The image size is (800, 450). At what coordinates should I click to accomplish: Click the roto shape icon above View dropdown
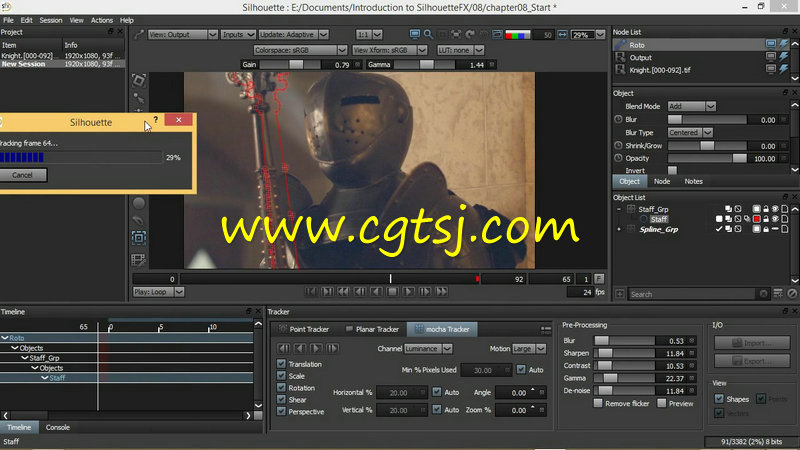click(138, 34)
